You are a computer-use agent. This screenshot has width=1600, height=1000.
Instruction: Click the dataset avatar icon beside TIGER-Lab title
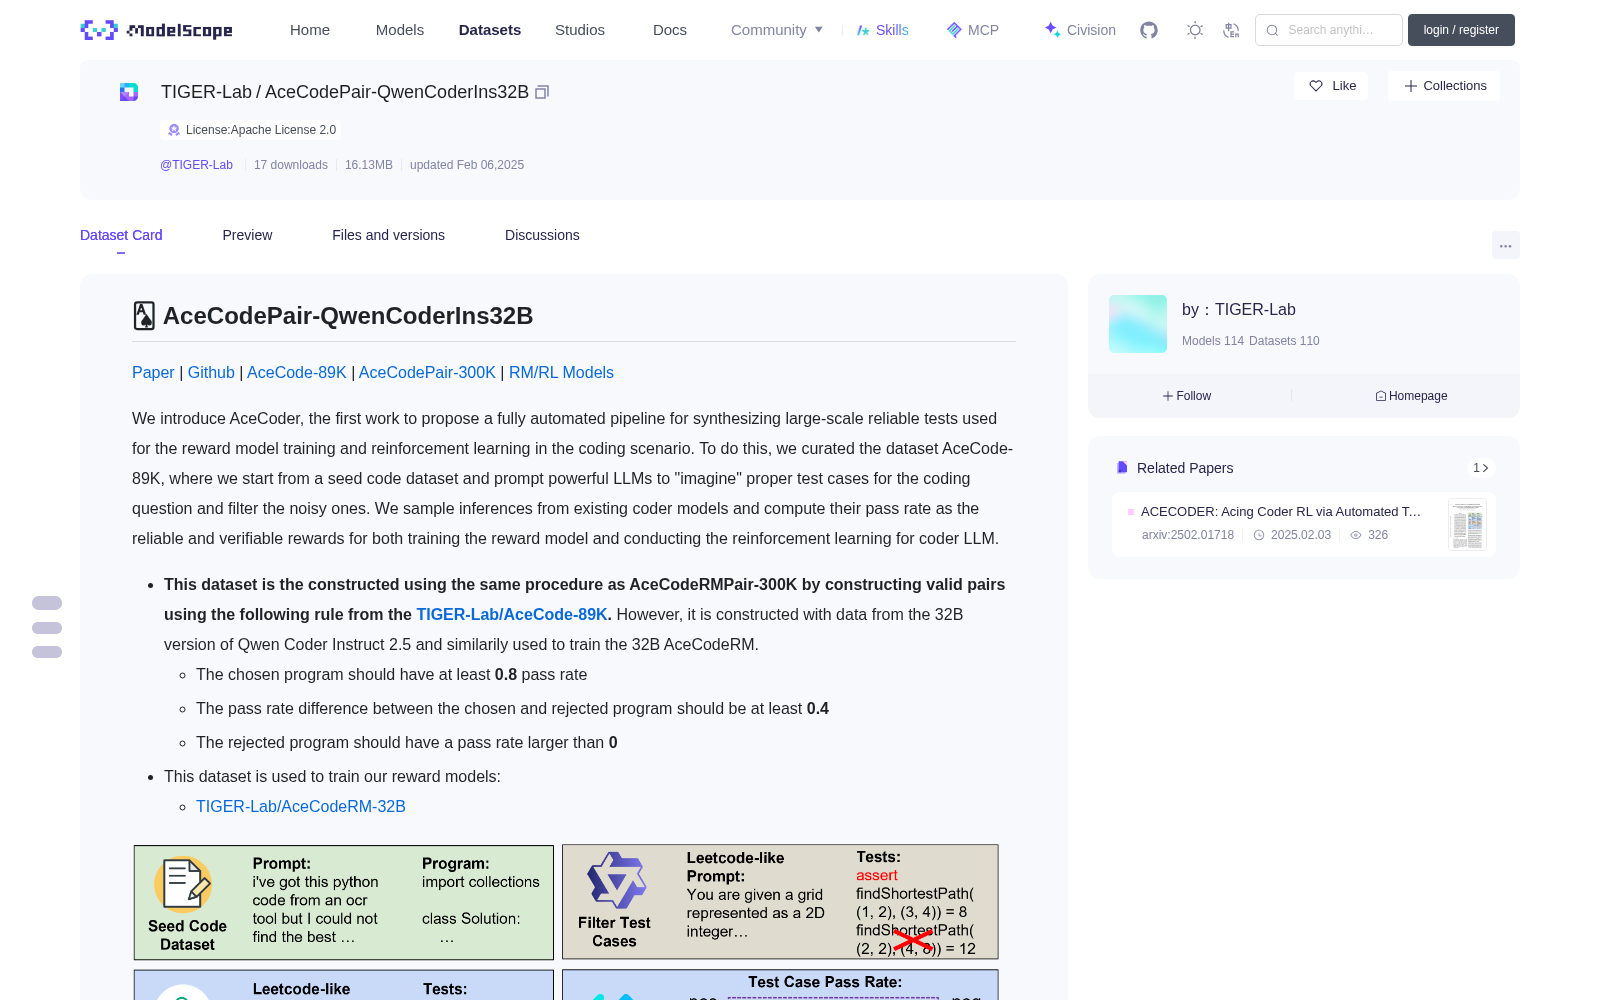pyautogui.click(x=129, y=92)
